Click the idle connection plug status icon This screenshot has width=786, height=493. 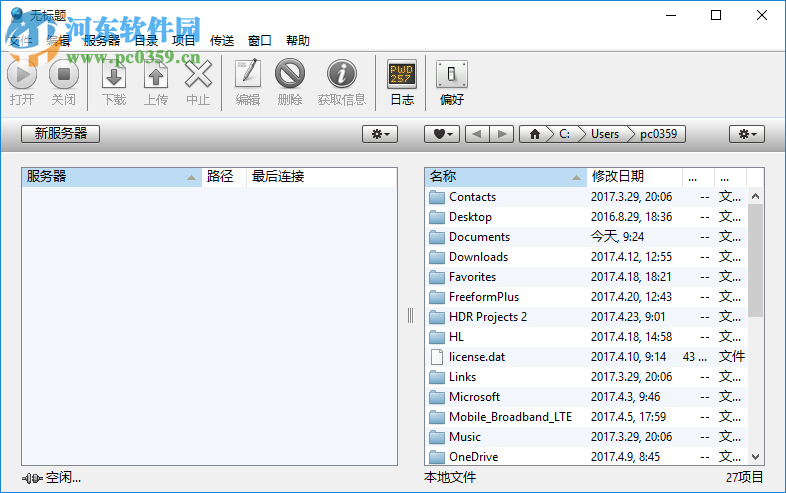[32, 478]
